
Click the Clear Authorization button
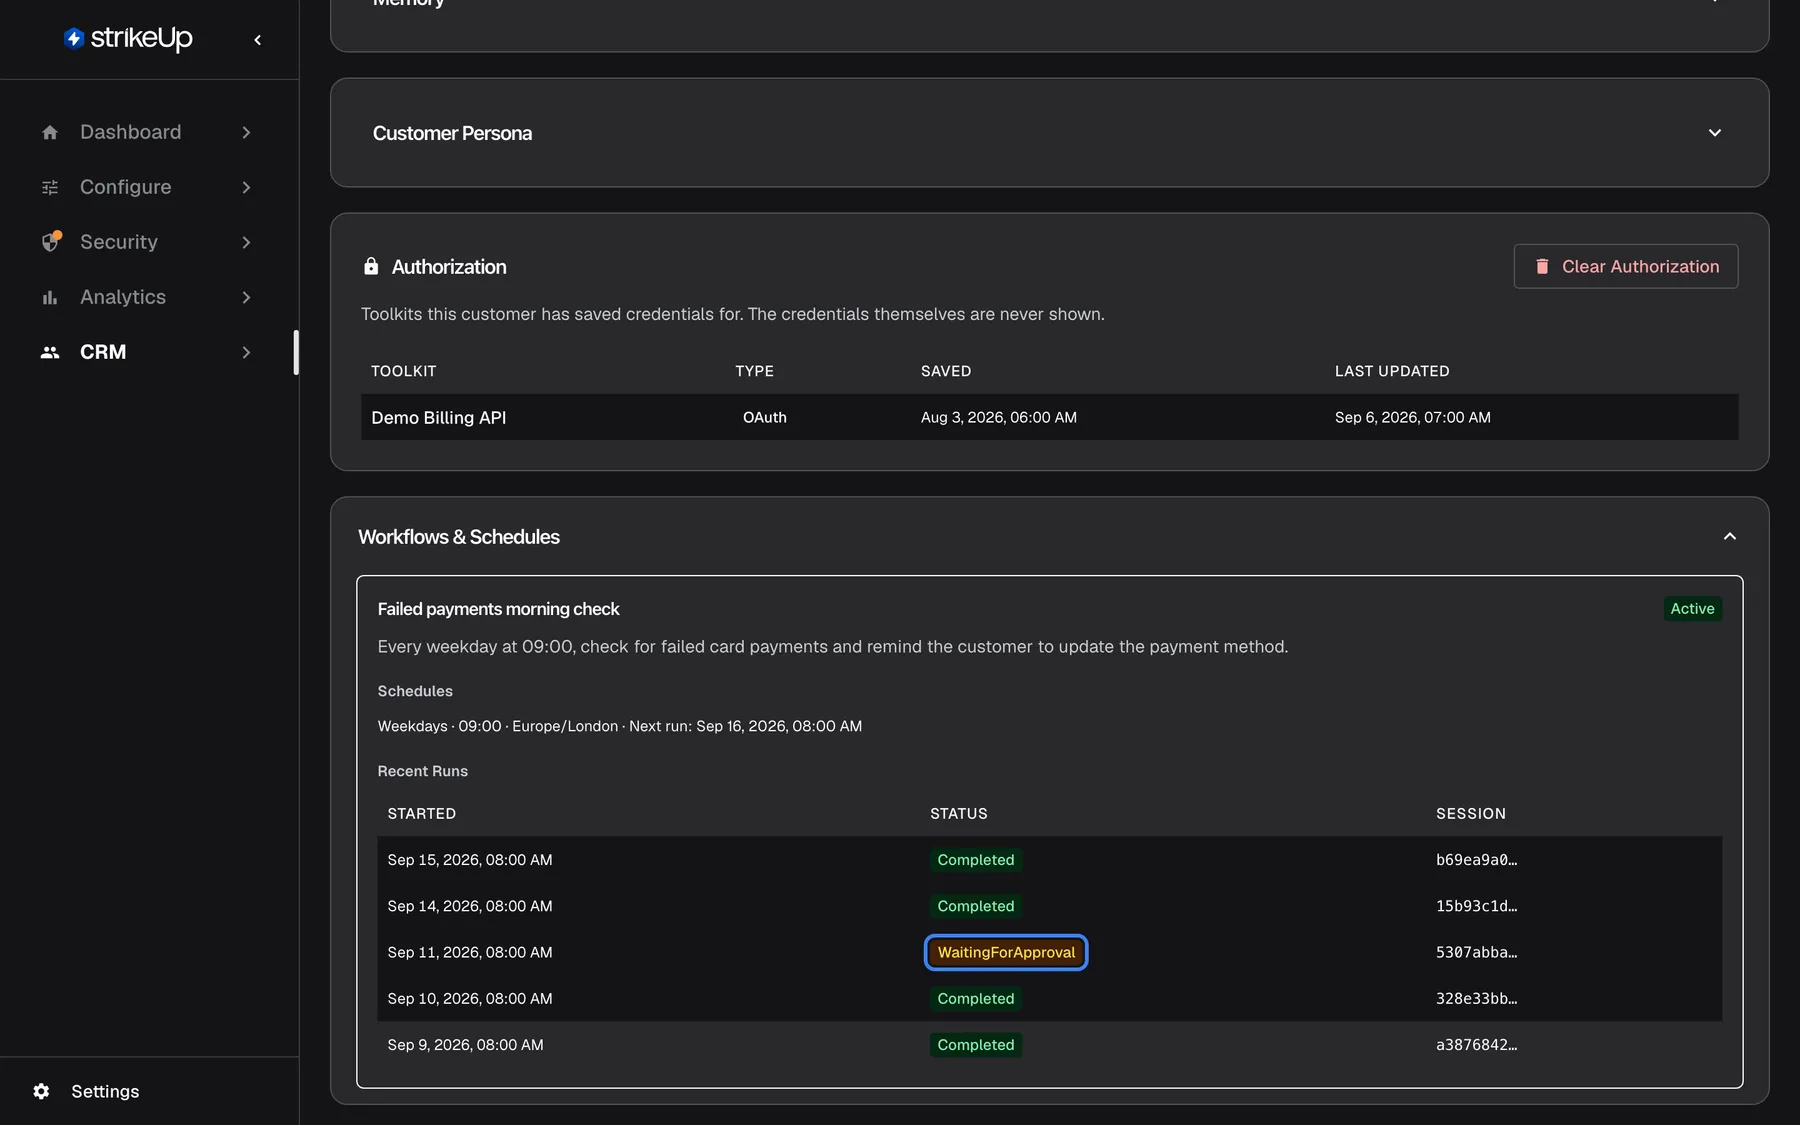point(1626,266)
